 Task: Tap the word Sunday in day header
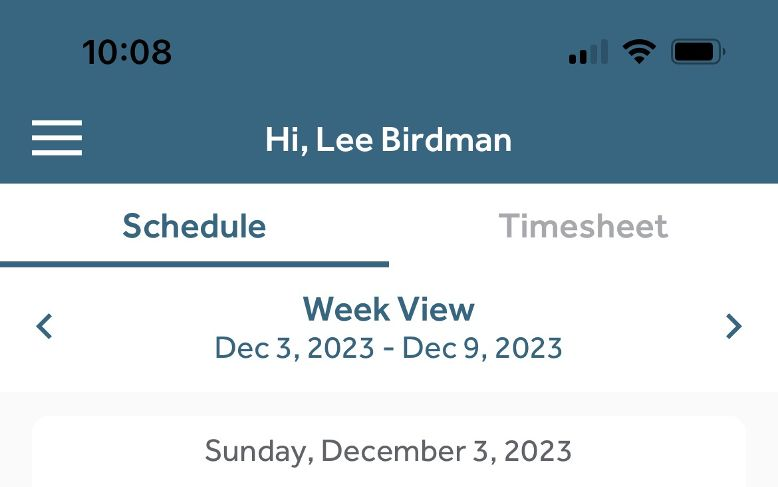pyautogui.click(x=259, y=452)
